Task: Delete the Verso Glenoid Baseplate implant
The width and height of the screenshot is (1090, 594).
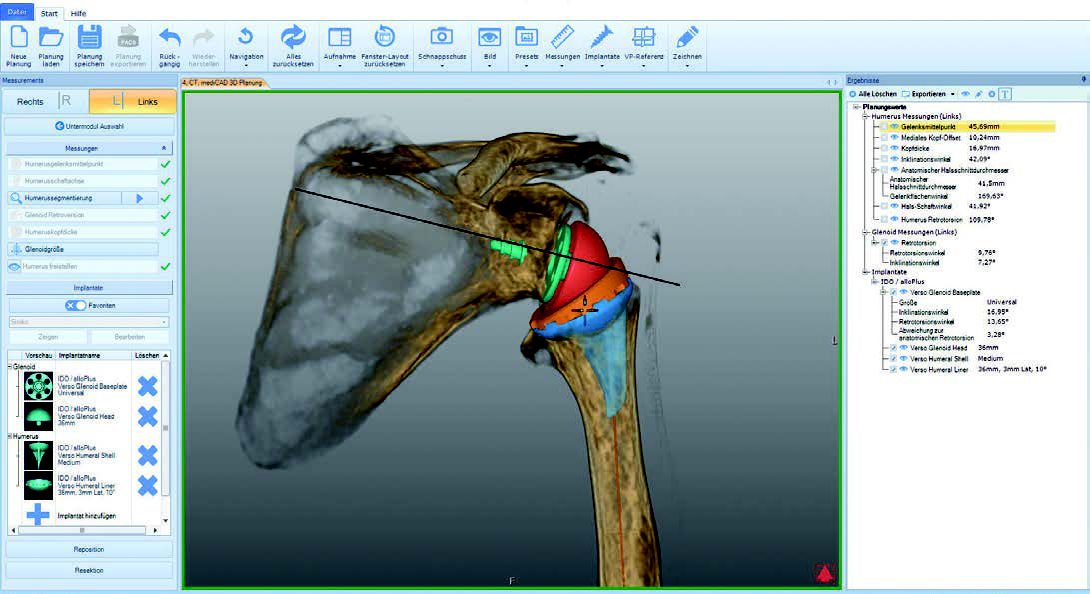Action: point(147,386)
